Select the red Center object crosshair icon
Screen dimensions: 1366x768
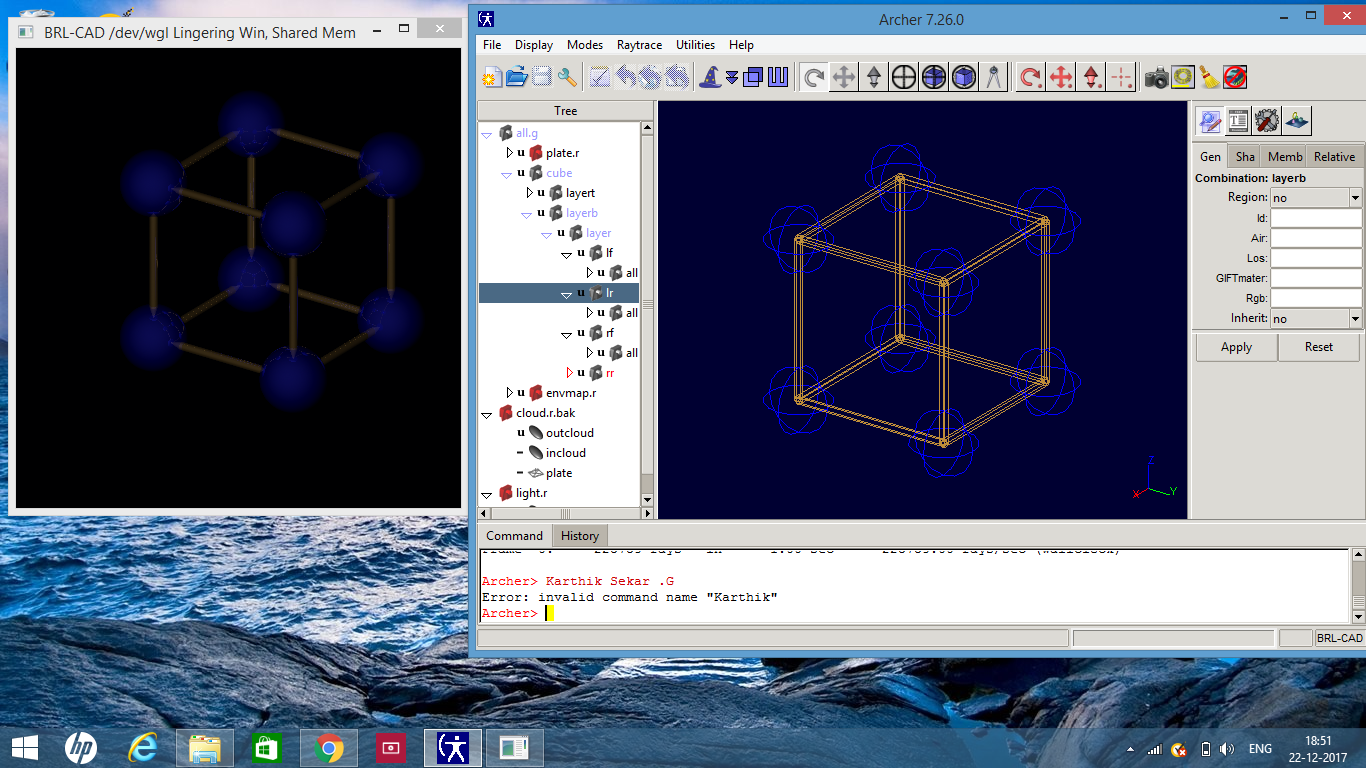[x=1122, y=77]
